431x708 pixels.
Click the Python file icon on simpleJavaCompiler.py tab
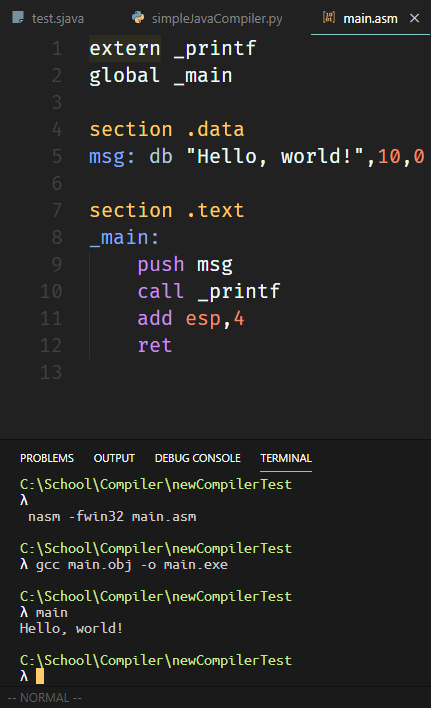[138, 18]
